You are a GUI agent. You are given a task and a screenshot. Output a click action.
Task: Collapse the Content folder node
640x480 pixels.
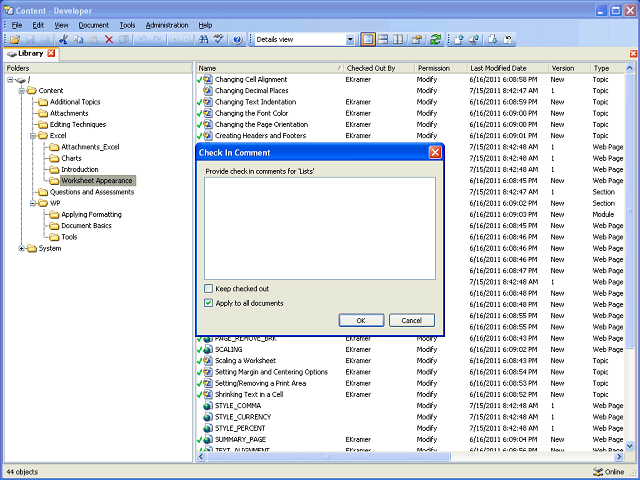pos(22,91)
